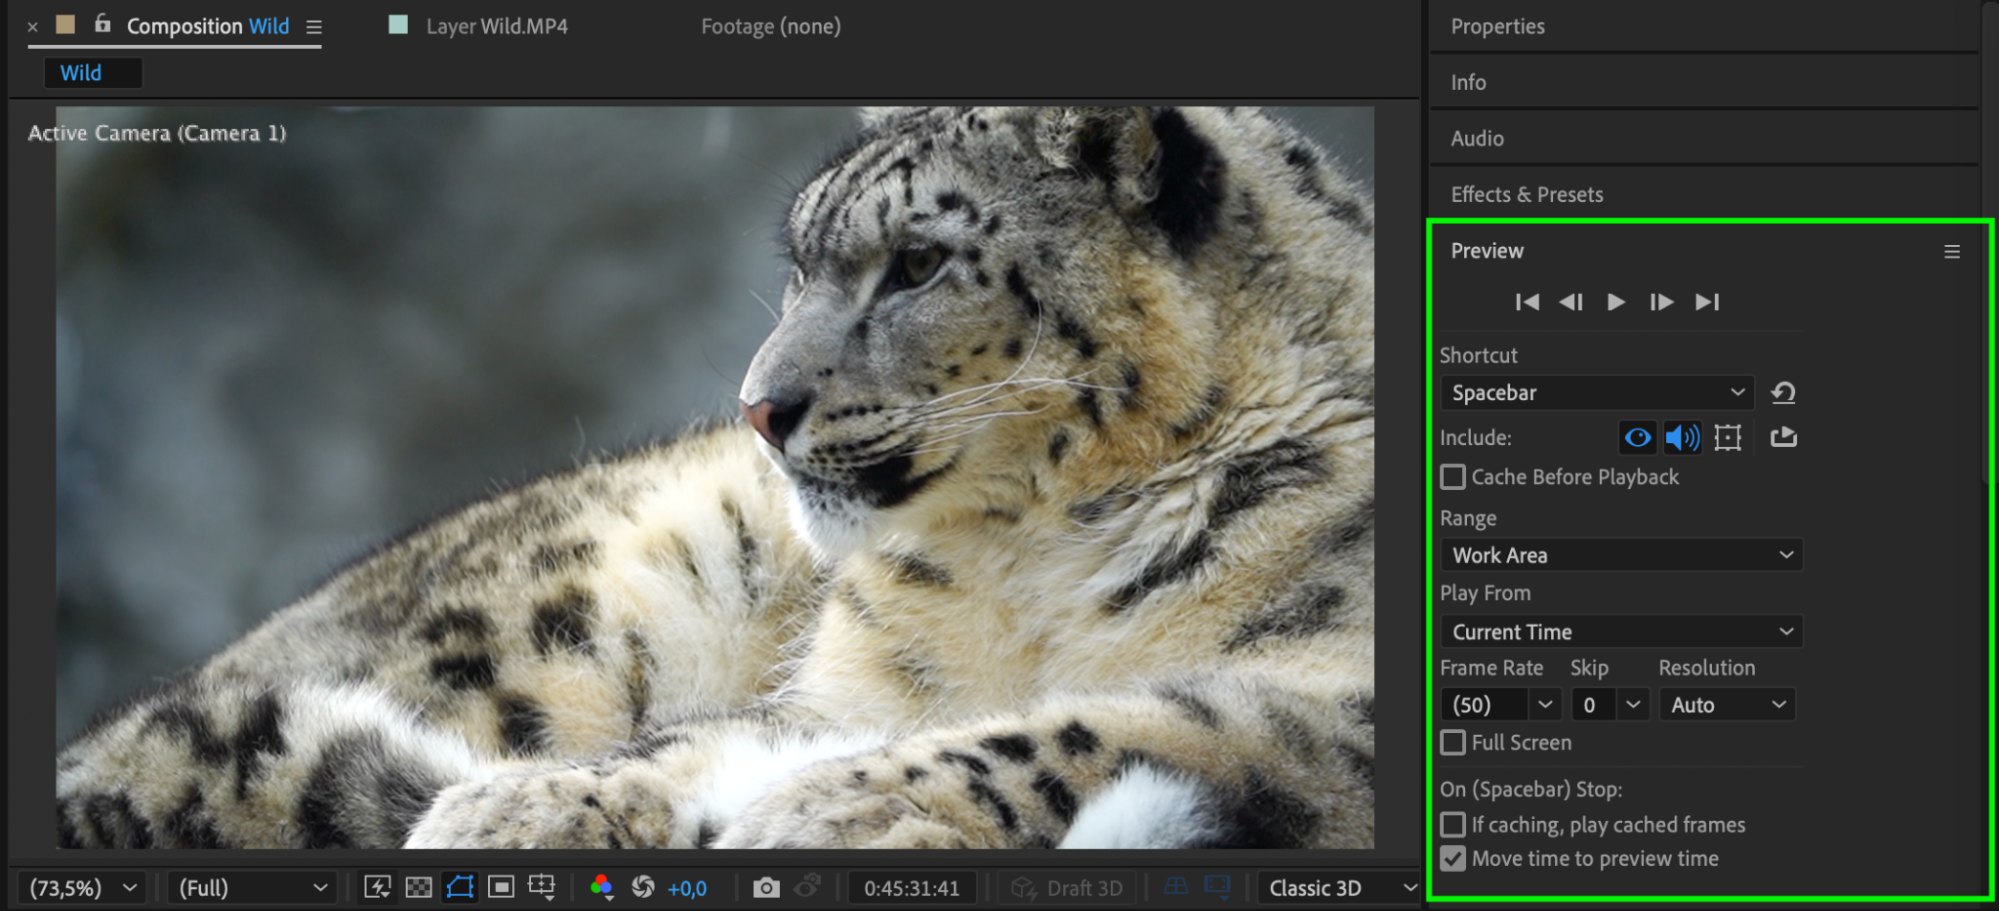This screenshot has width=1999, height=911.
Task: Toggle mask and shape path visibility
Action: click(x=460, y=888)
